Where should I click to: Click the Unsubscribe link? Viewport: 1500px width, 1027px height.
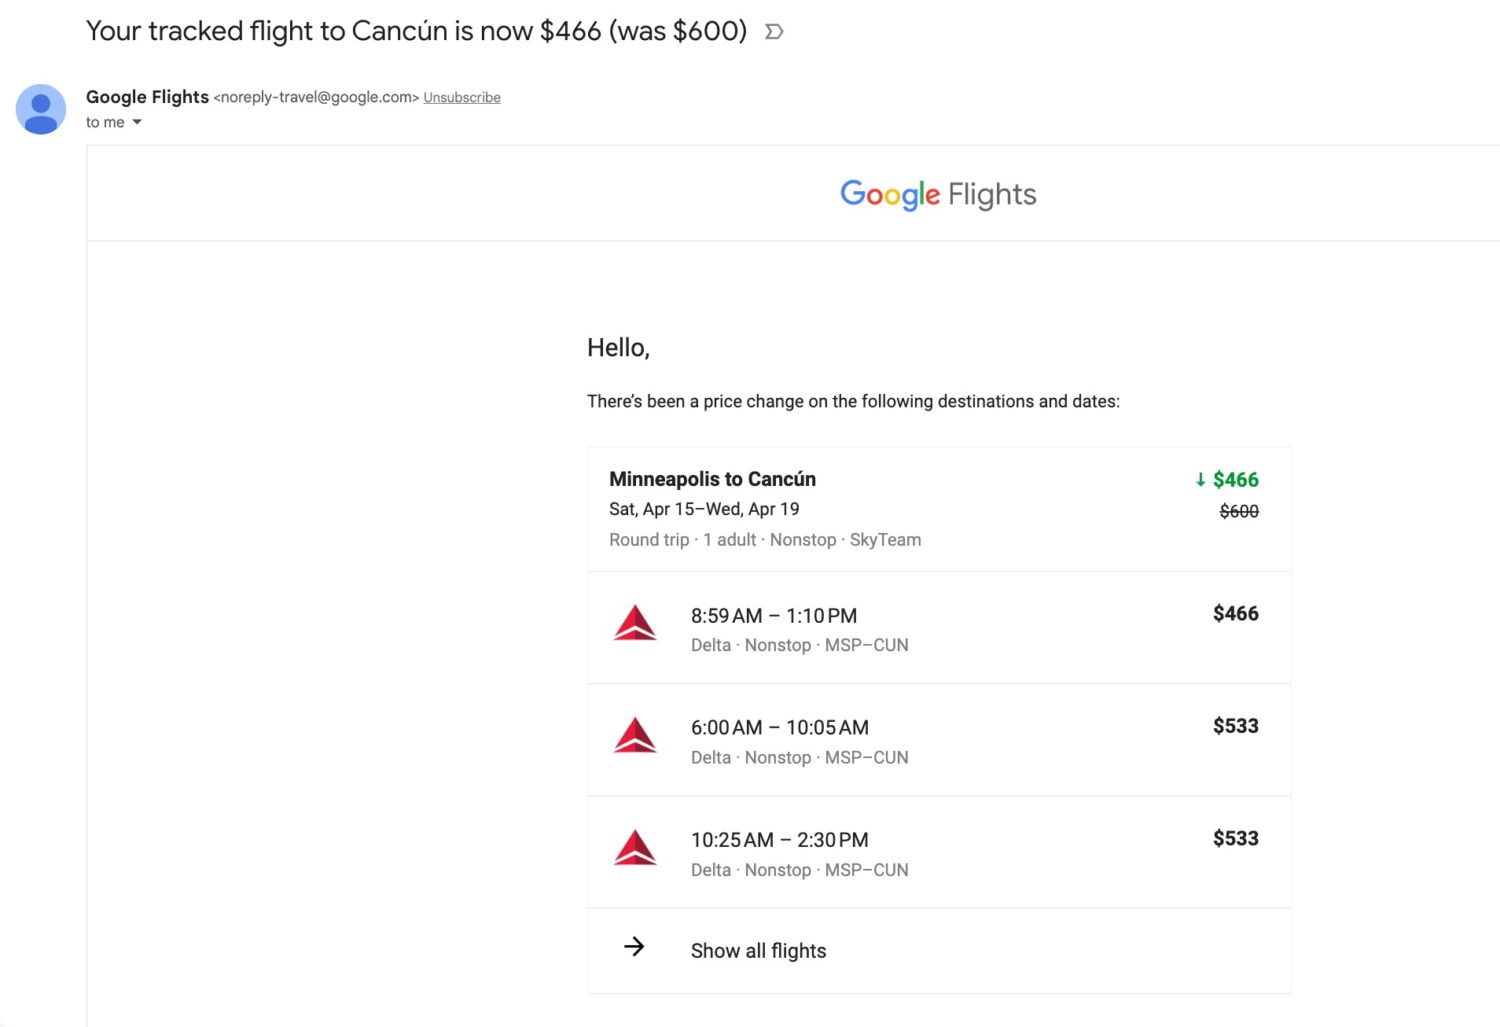tap(462, 97)
